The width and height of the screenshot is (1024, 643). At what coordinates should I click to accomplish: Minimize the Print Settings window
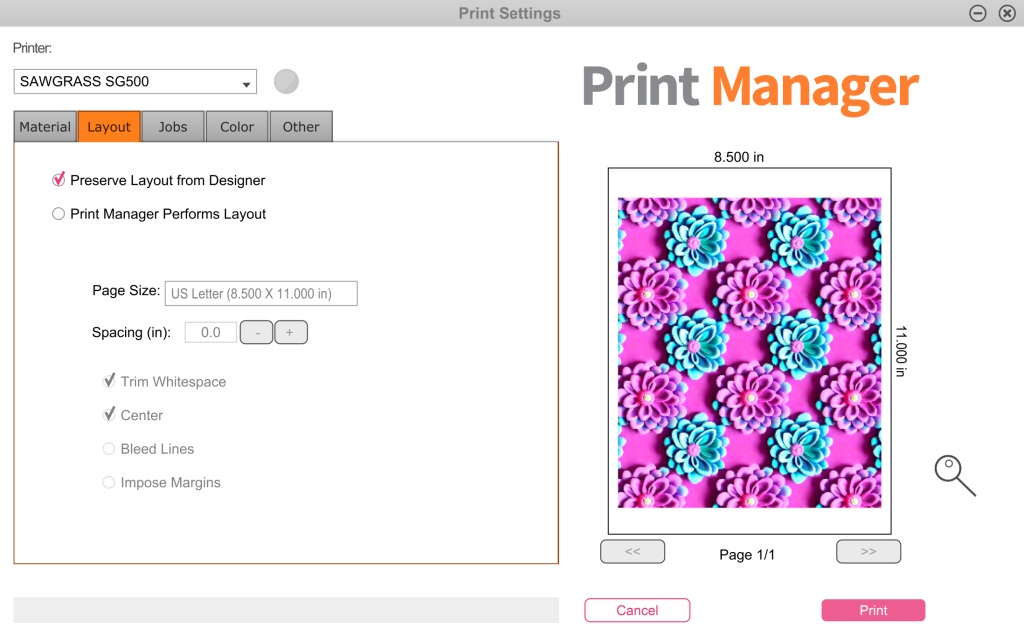978,13
